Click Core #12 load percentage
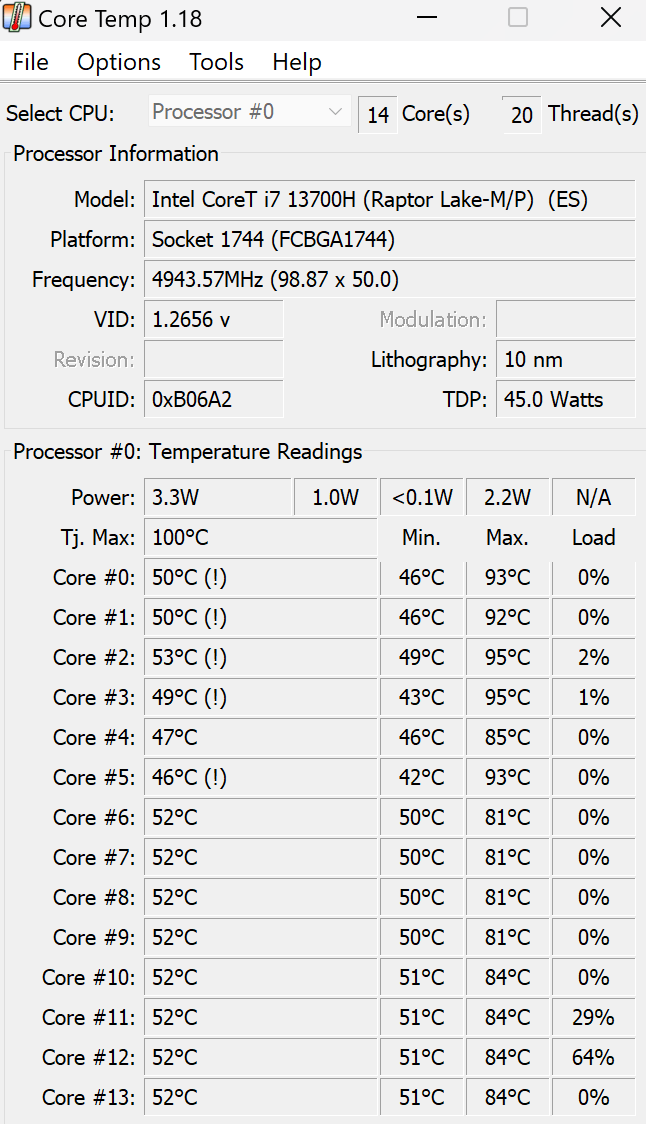646x1124 pixels. [x=593, y=1058]
